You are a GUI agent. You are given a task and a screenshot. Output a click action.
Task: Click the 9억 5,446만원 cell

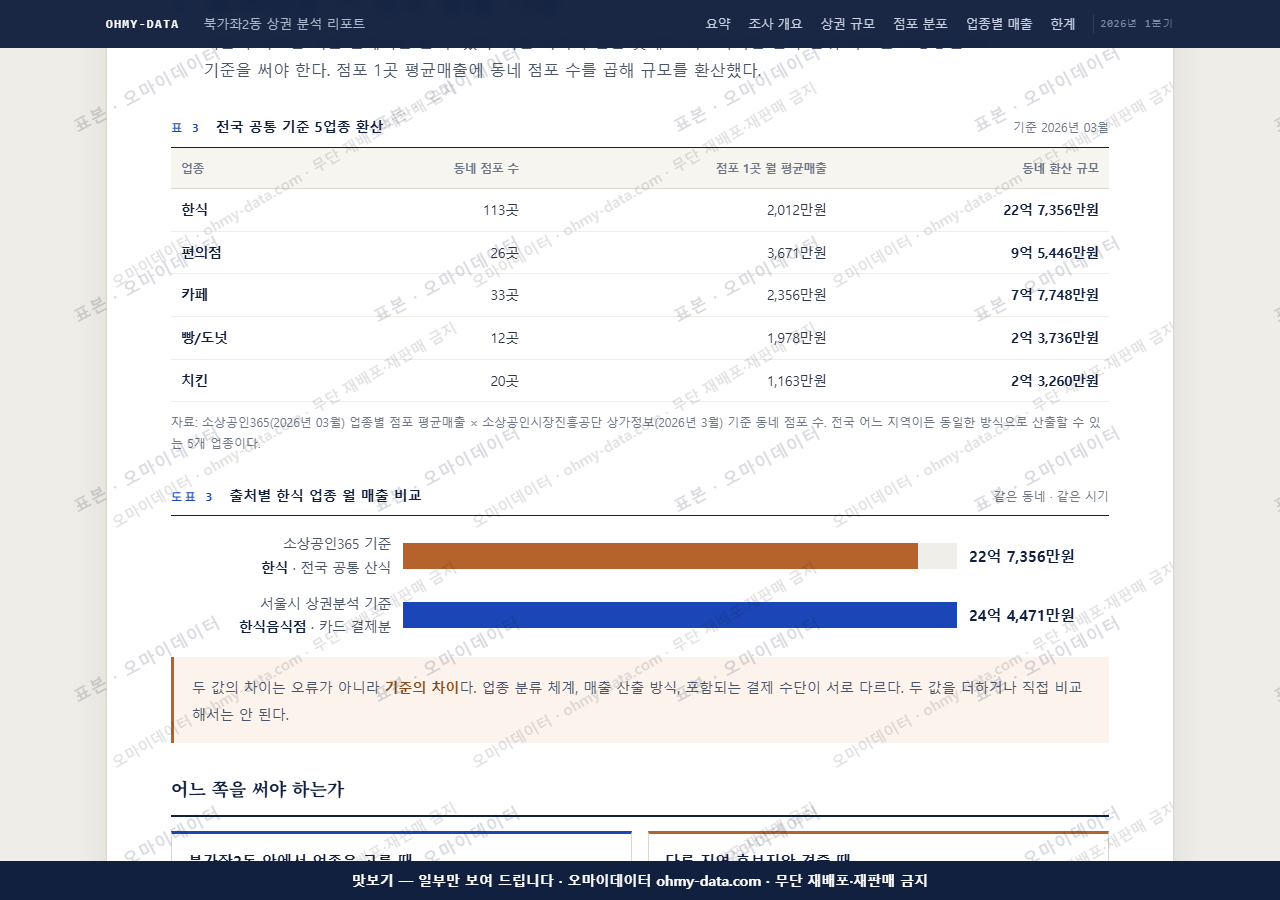[1055, 253]
